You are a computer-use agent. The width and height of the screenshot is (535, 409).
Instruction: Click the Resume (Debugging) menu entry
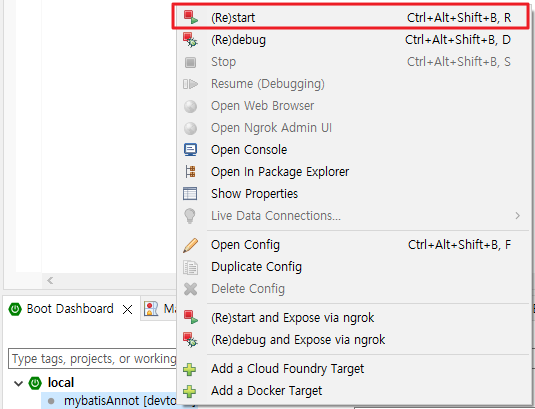tap(354, 84)
